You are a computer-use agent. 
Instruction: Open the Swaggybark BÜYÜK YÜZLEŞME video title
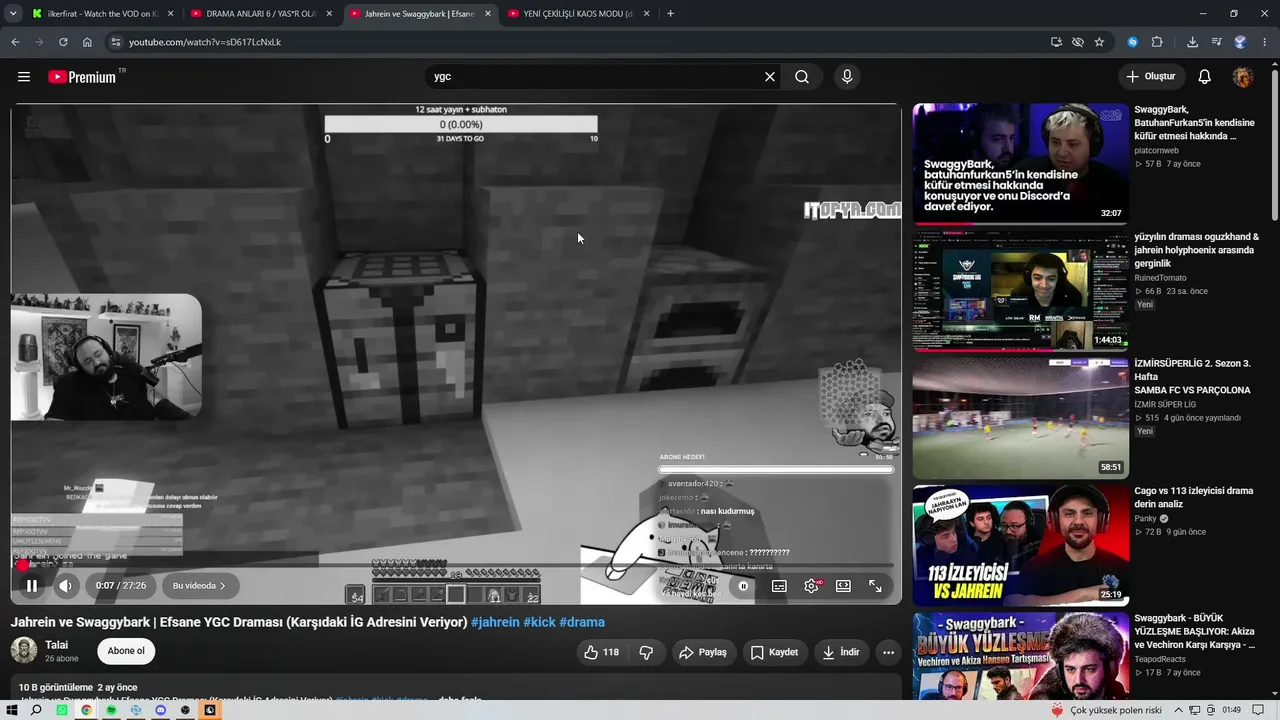(1194, 631)
